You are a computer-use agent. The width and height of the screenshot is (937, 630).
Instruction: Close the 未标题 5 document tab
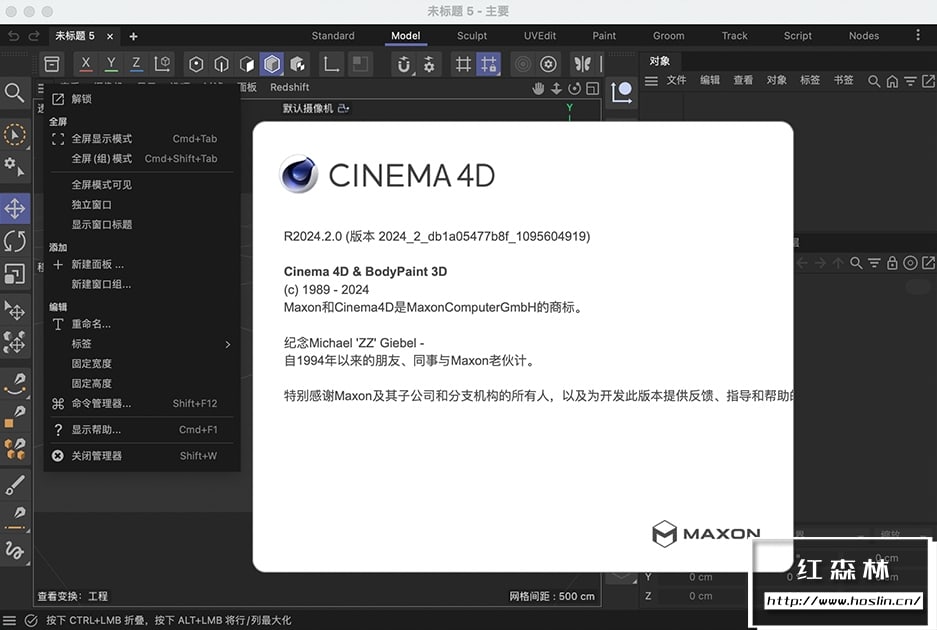tap(110, 36)
